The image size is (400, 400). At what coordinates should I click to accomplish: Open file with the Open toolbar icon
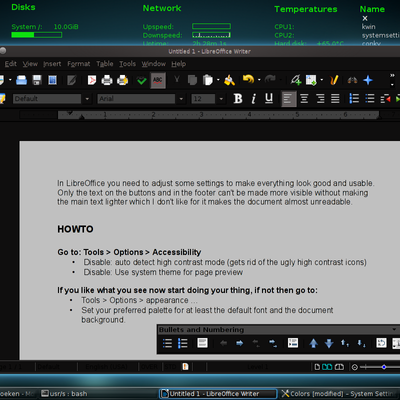click(x=21, y=80)
